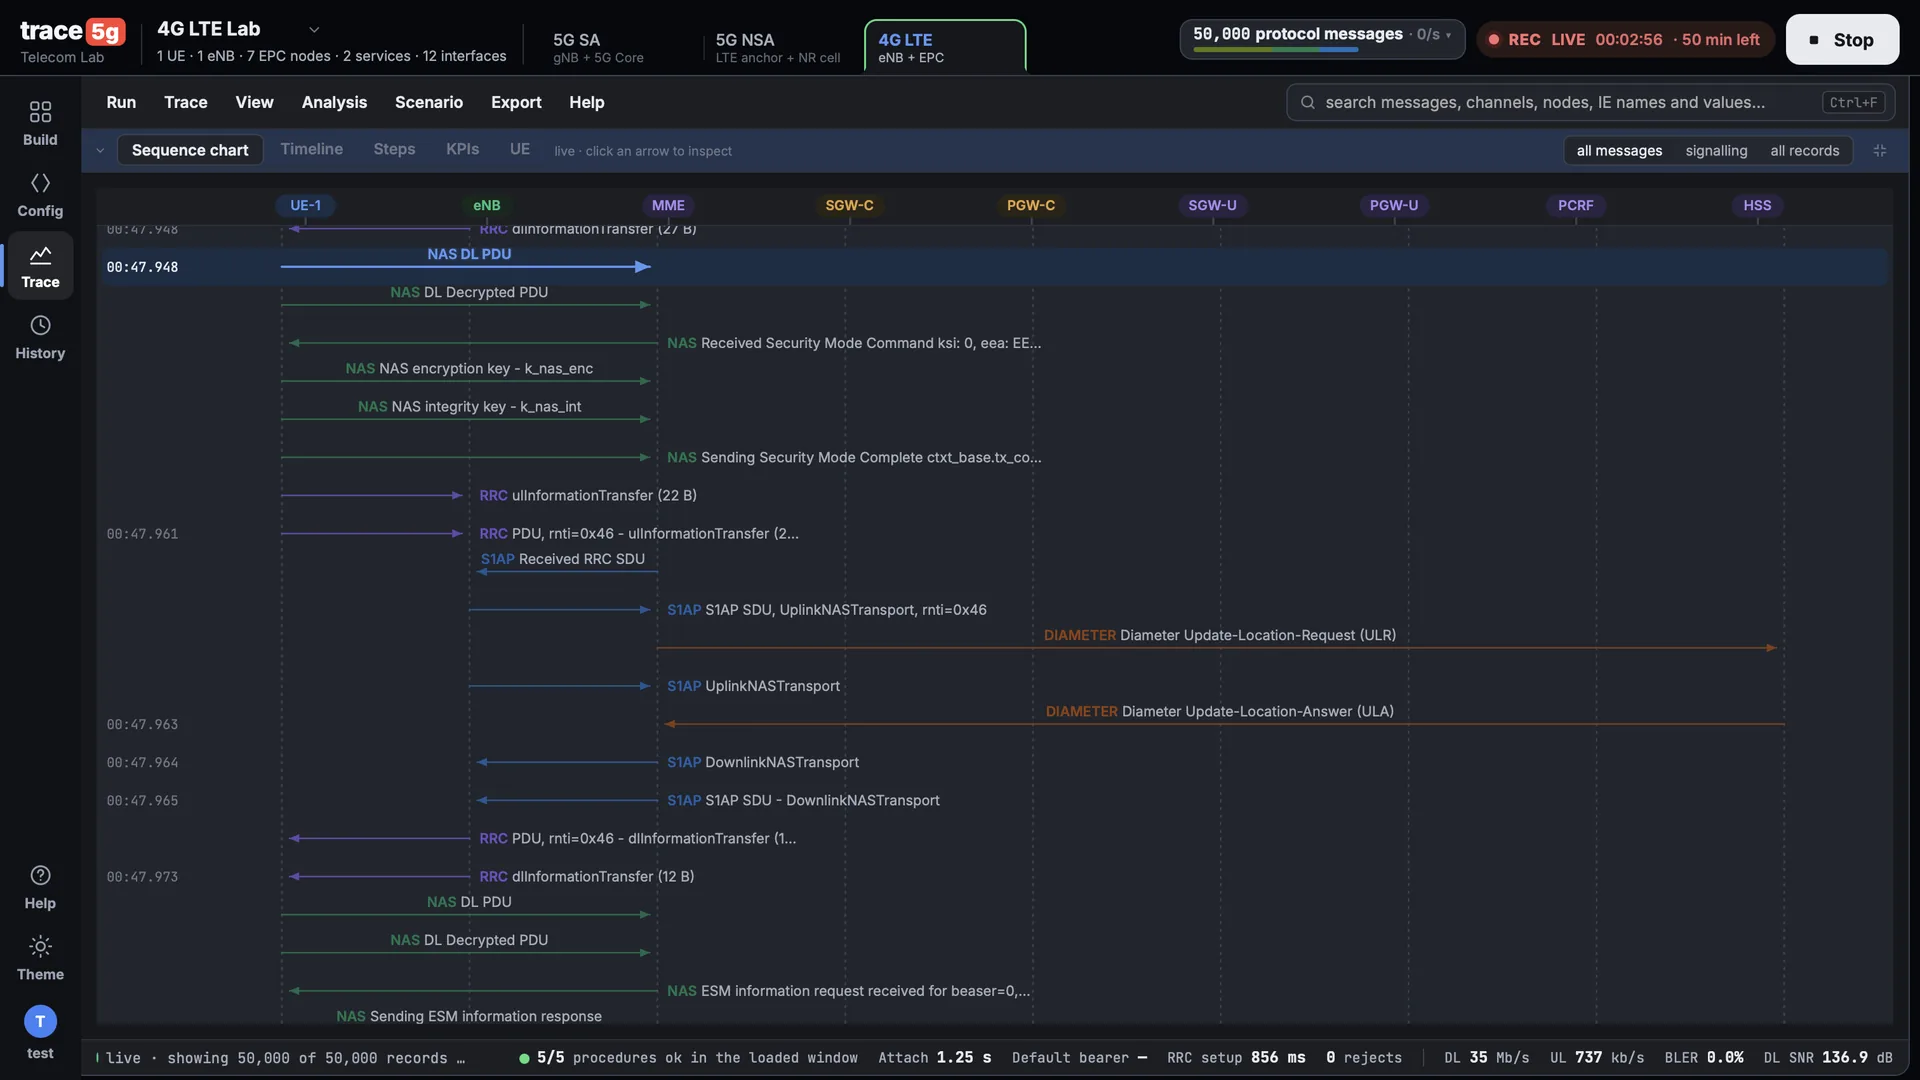Click the Attach 1.25 s status entry
The height and width of the screenshot is (1080, 1920).
935,1058
